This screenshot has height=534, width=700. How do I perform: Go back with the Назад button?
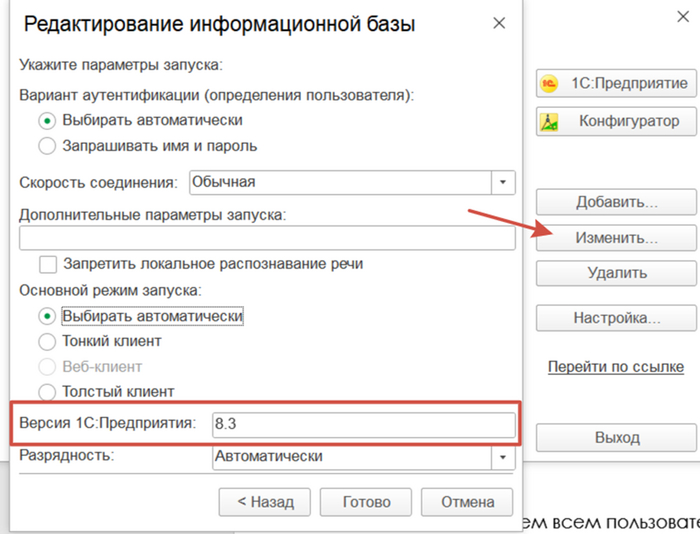click(x=265, y=502)
